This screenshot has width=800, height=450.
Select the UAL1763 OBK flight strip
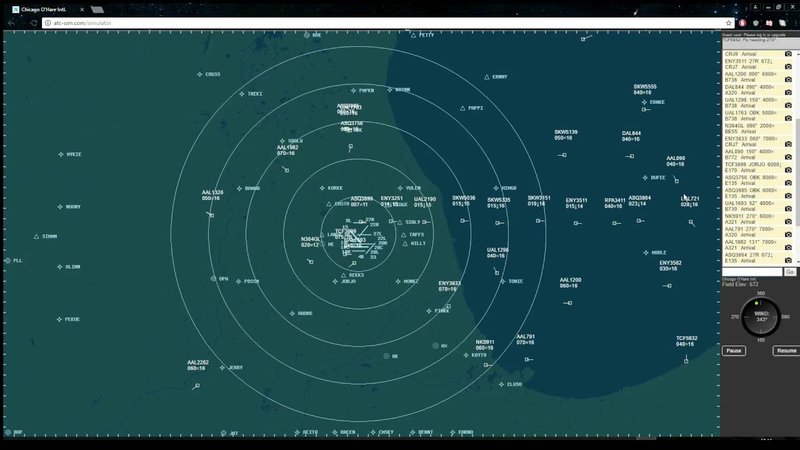click(754, 116)
